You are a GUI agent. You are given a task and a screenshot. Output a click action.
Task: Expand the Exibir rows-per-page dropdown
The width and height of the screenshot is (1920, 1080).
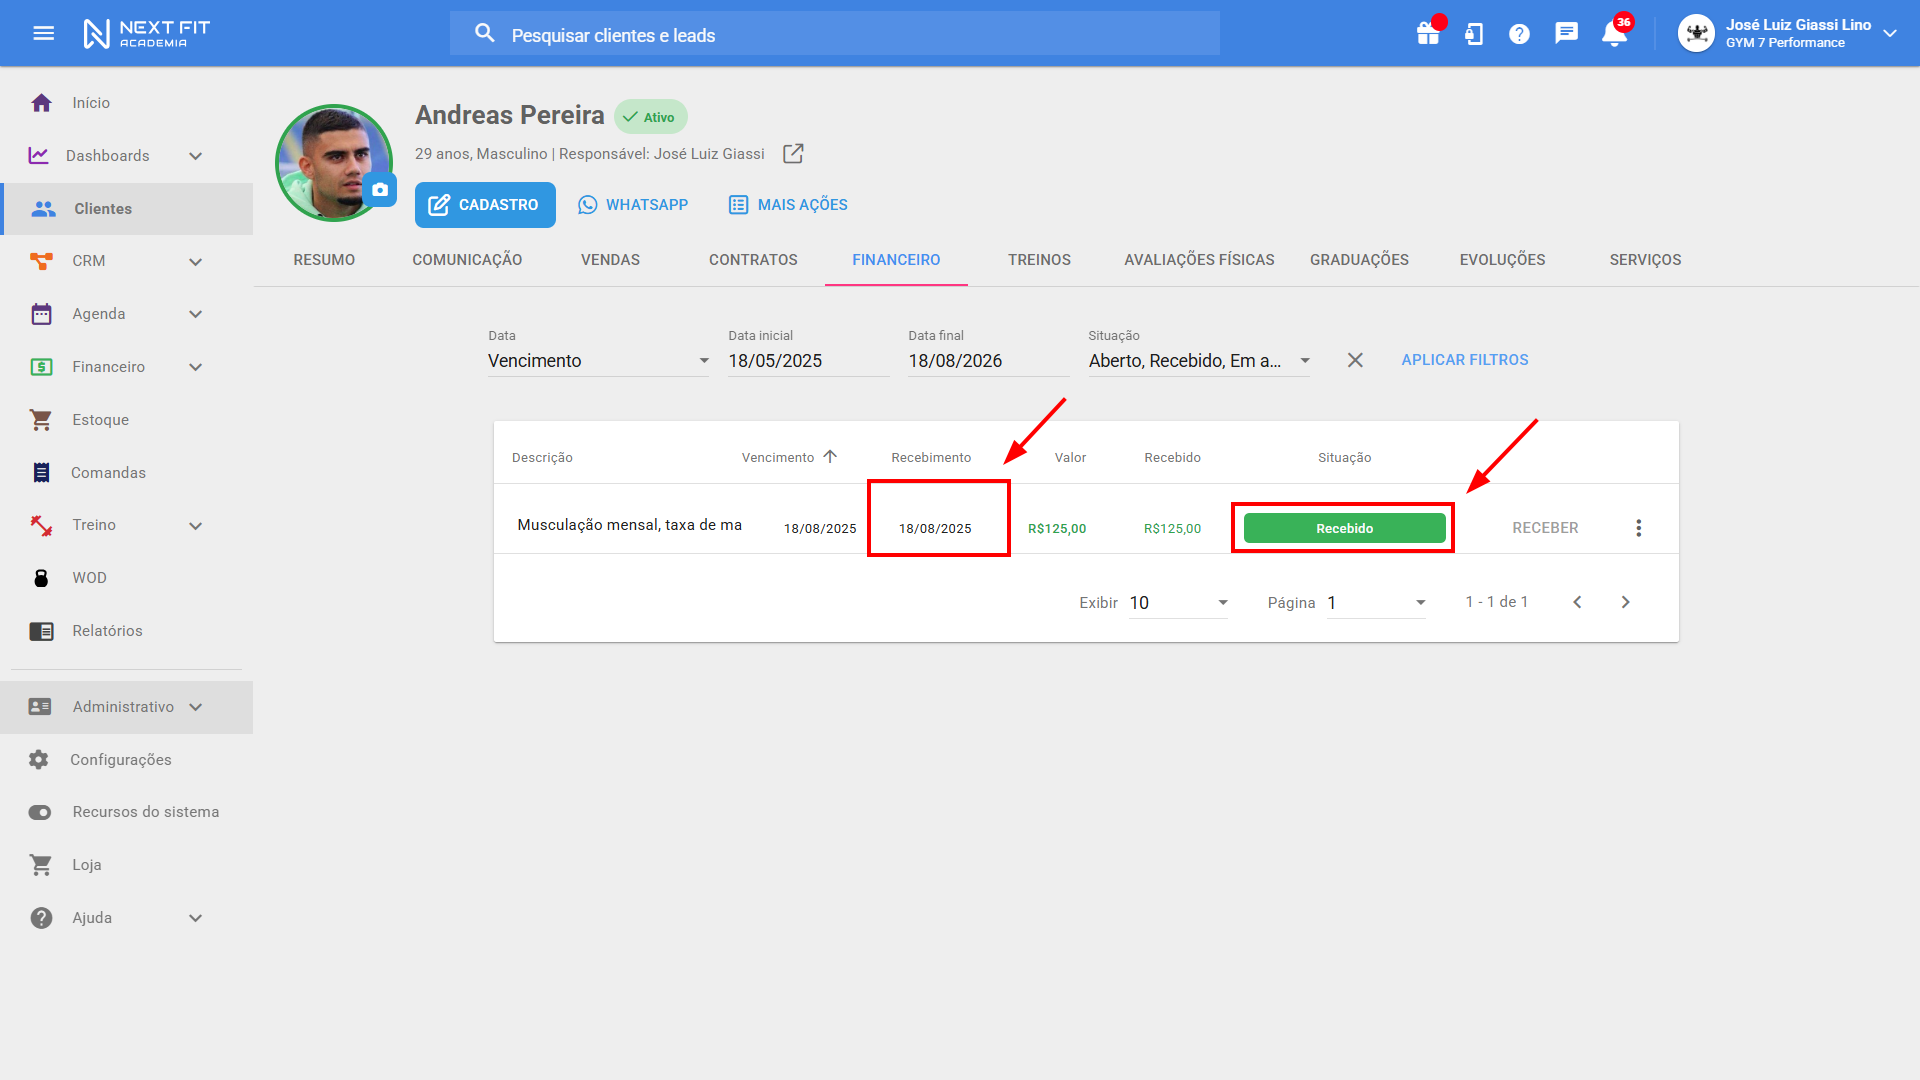point(1178,603)
